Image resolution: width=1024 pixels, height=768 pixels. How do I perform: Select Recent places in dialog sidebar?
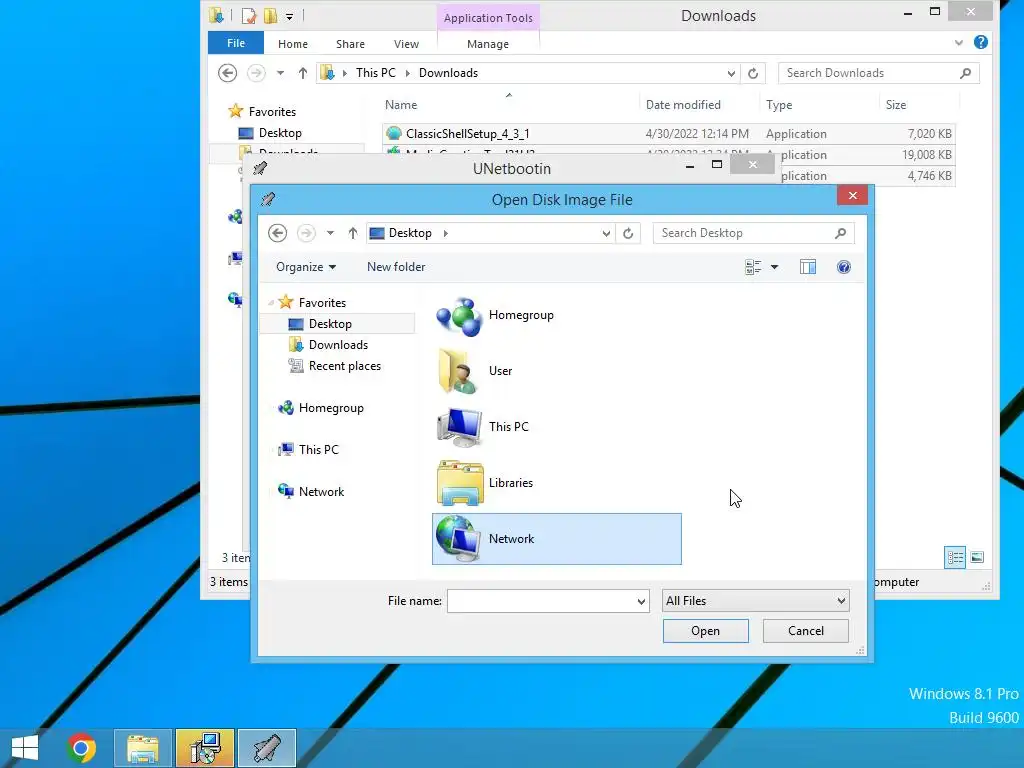(344, 366)
